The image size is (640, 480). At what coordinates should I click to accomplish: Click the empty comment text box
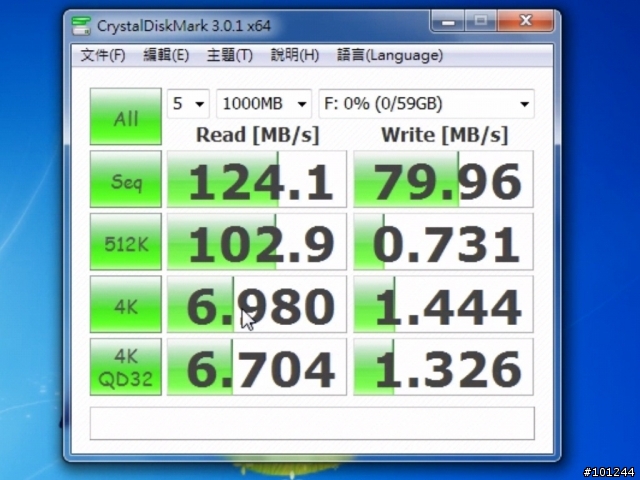click(x=312, y=424)
